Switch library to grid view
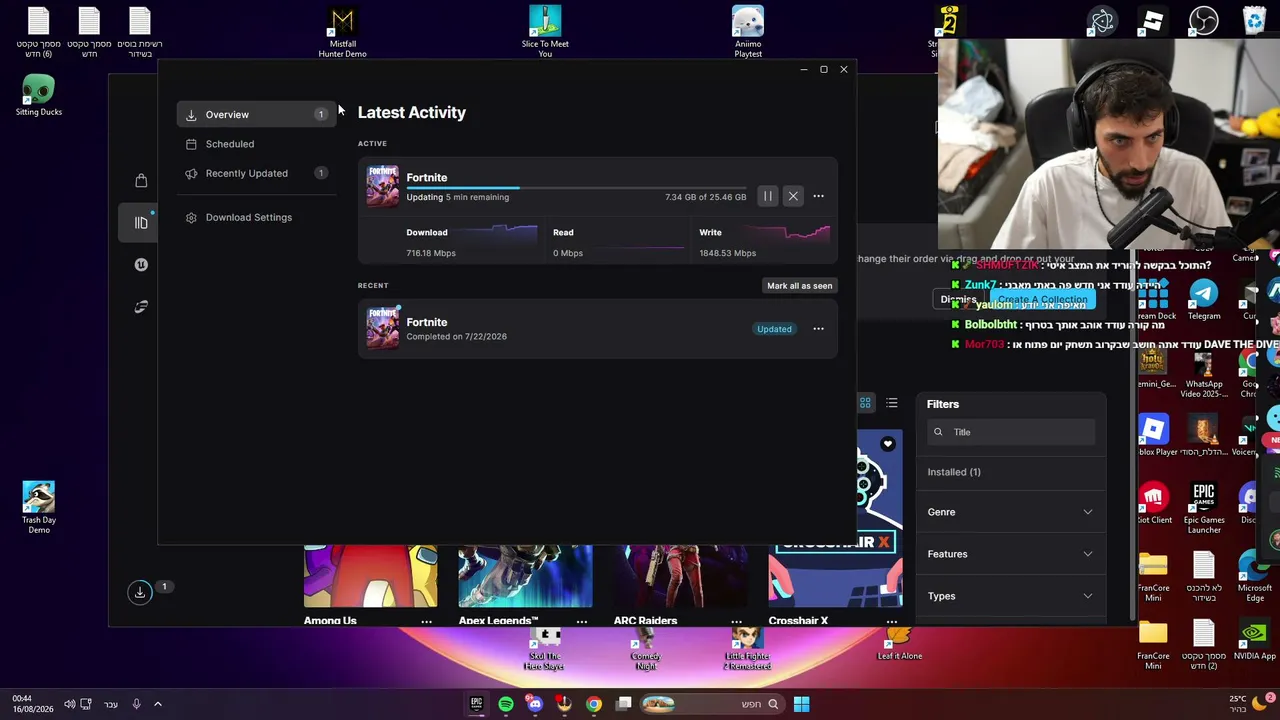 (865, 403)
